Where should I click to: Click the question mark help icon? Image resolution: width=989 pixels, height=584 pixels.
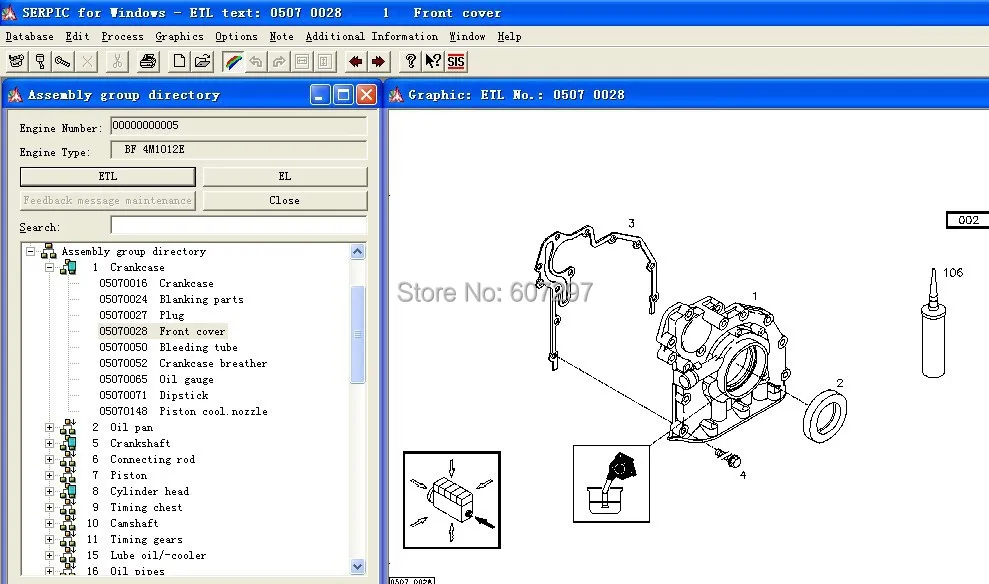[410, 61]
